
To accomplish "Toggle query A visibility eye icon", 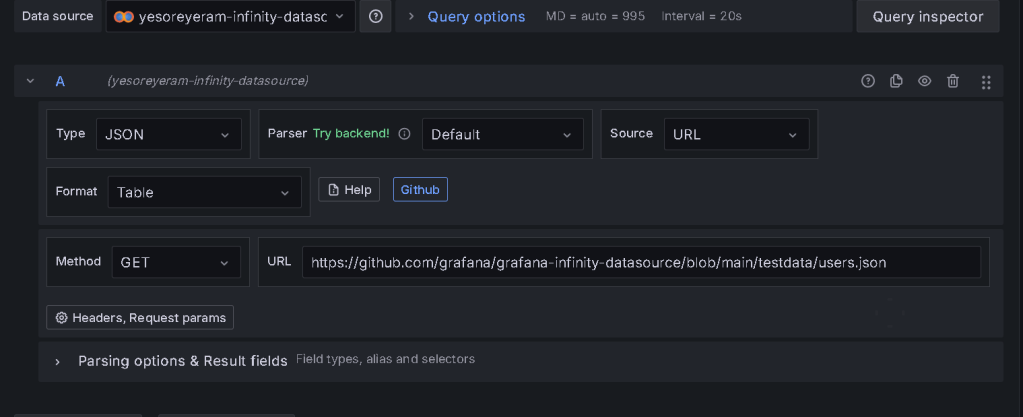I will [924, 81].
